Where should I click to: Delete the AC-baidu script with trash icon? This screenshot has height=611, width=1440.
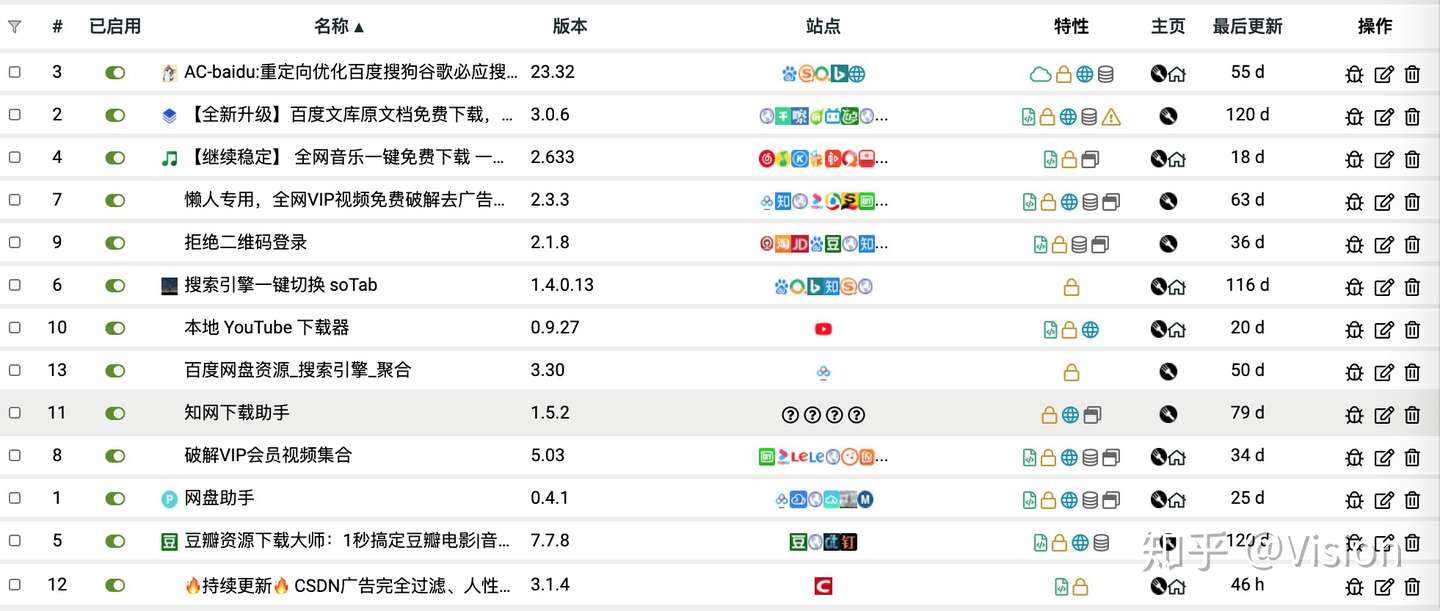tap(1412, 74)
